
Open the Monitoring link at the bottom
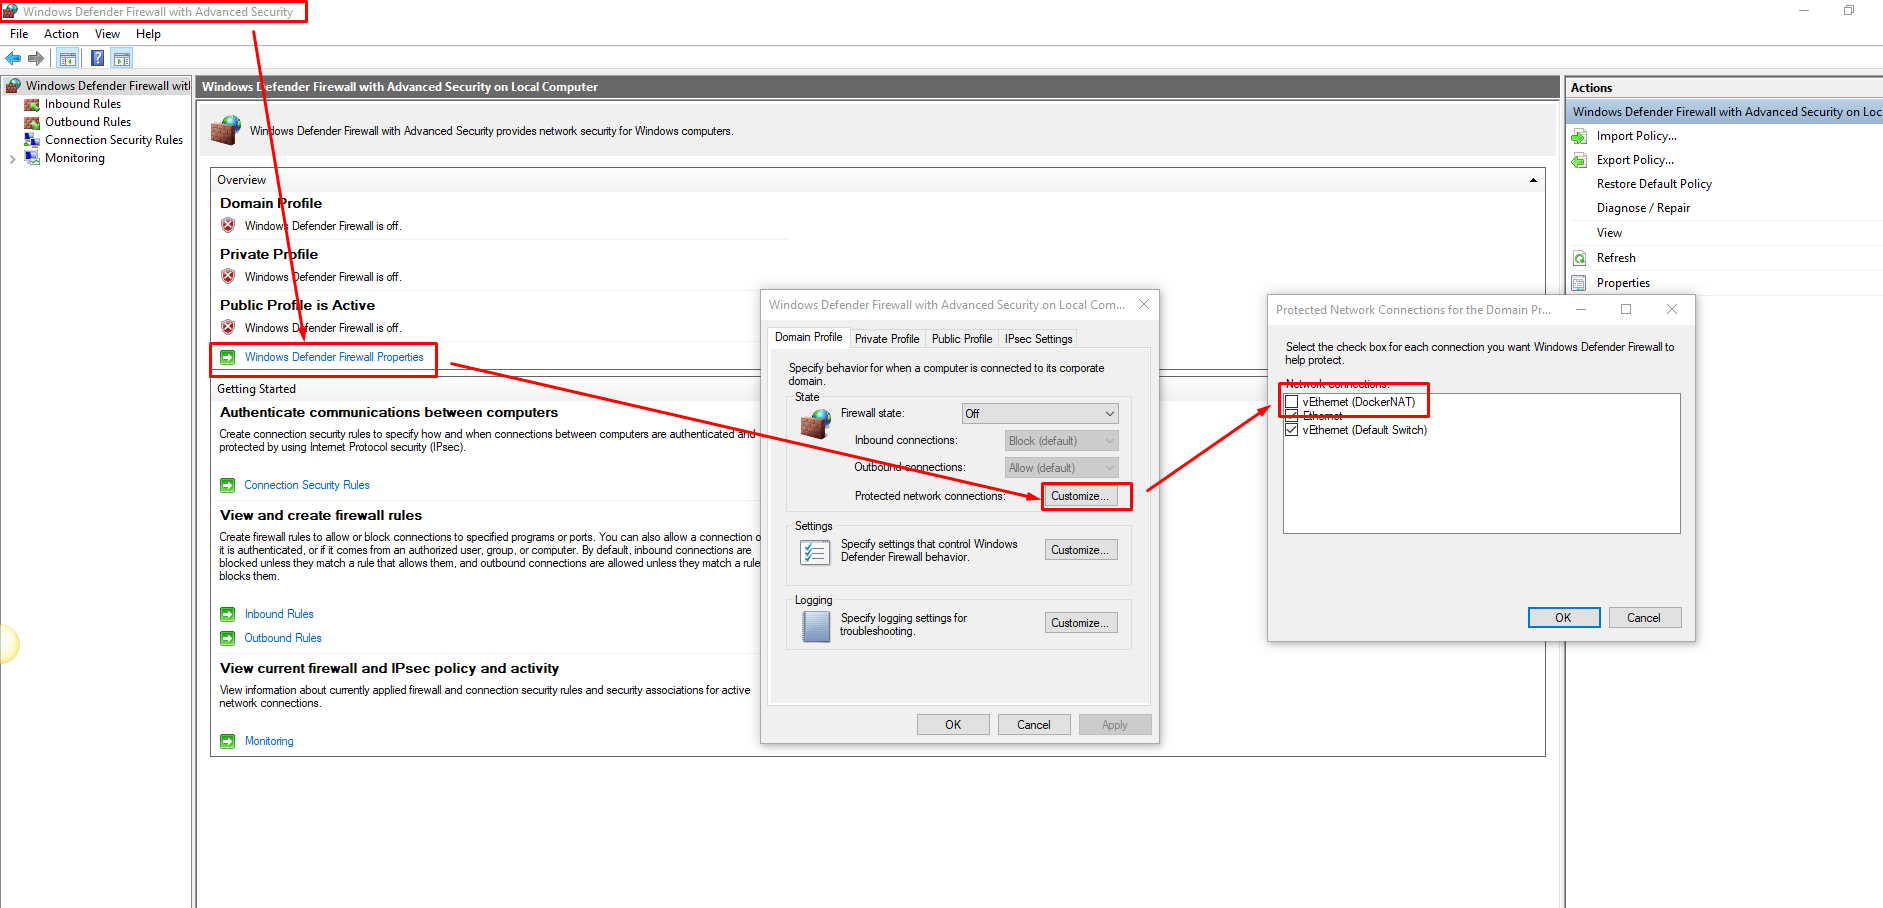point(269,741)
